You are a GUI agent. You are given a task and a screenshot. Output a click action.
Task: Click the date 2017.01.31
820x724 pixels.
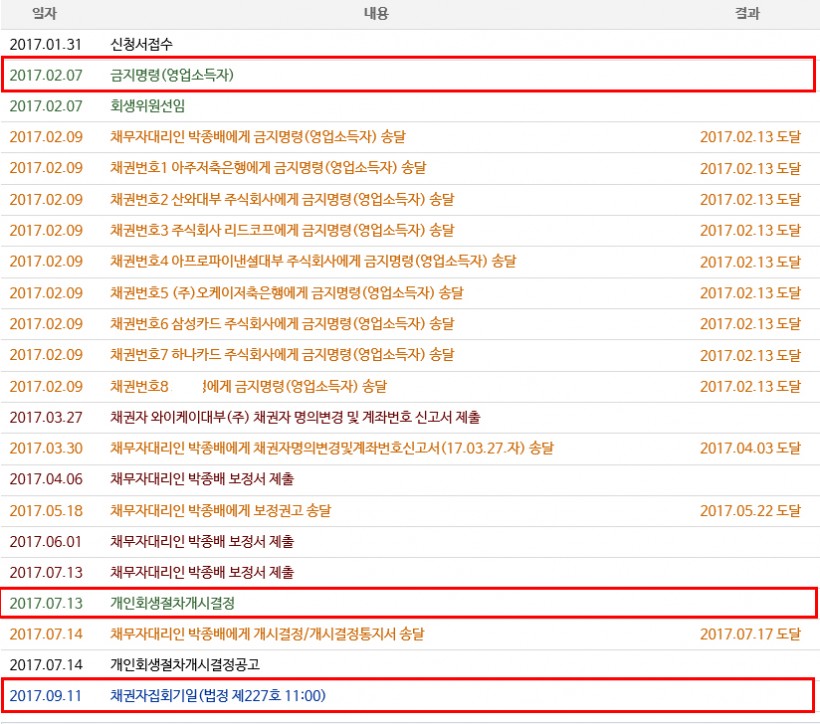(45, 44)
